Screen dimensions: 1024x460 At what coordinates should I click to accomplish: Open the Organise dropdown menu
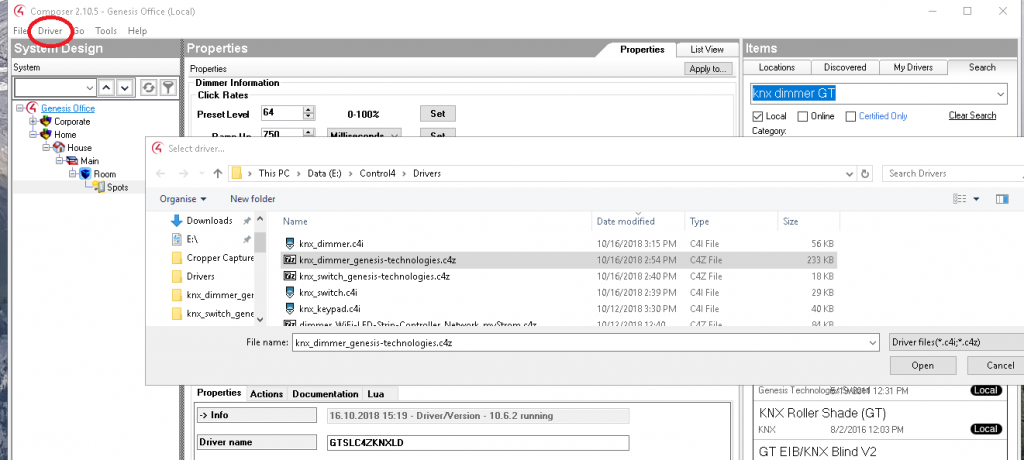click(x=183, y=199)
